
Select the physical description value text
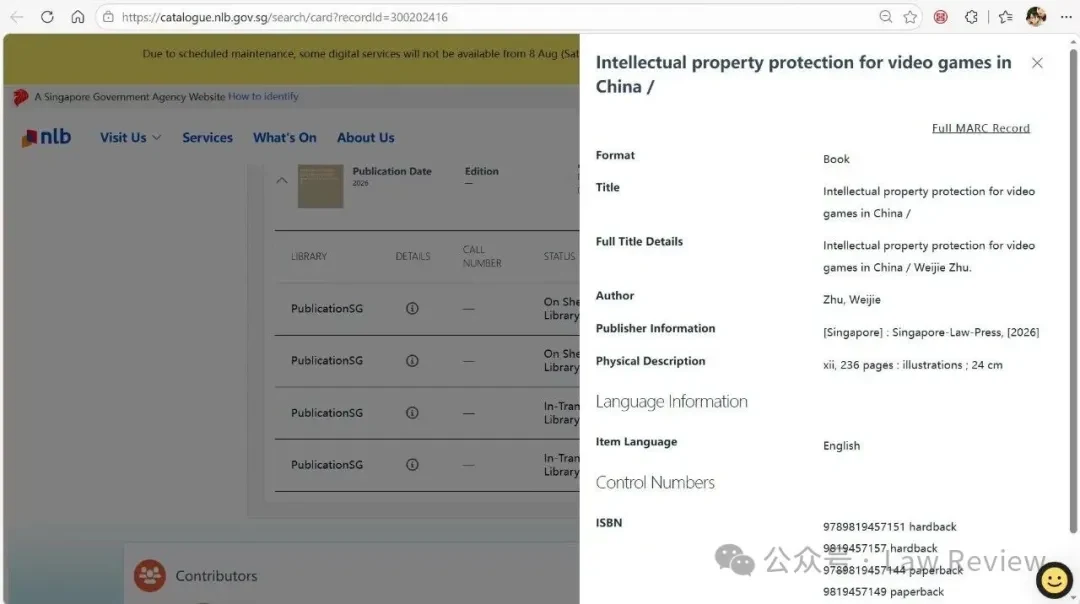[913, 365]
